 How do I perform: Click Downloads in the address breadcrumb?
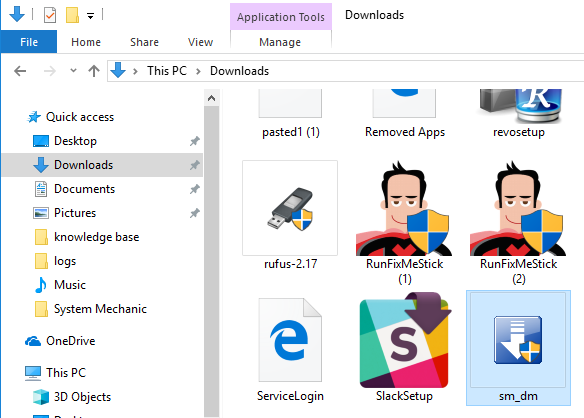pyautogui.click(x=239, y=71)
